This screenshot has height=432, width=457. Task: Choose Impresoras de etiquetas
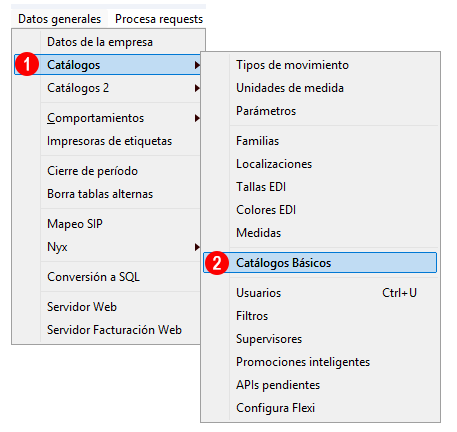click(x=109, y=141)
